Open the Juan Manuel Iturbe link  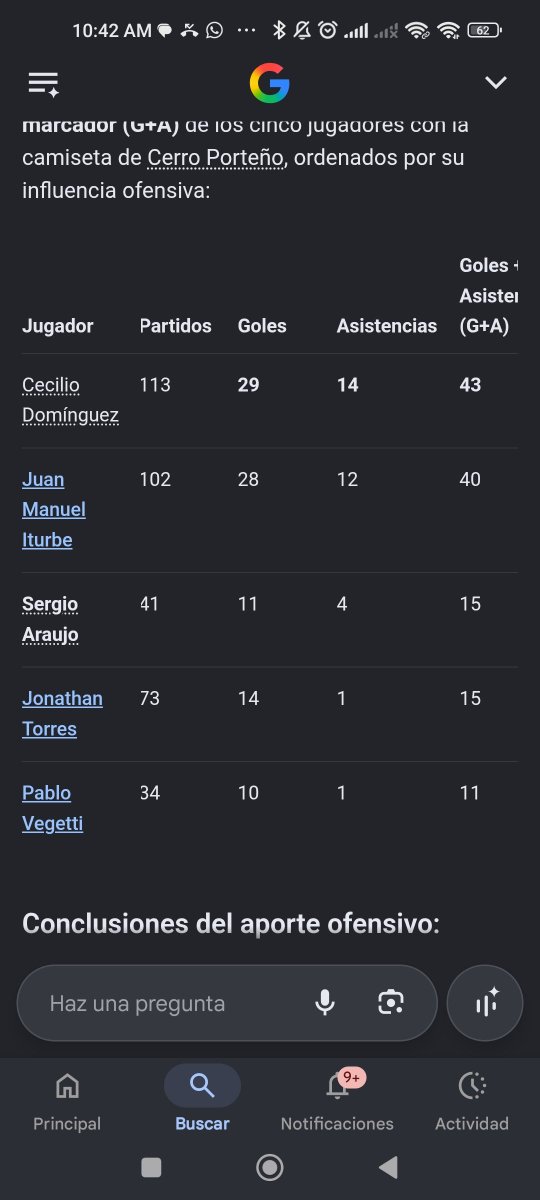tap(54, 510)
